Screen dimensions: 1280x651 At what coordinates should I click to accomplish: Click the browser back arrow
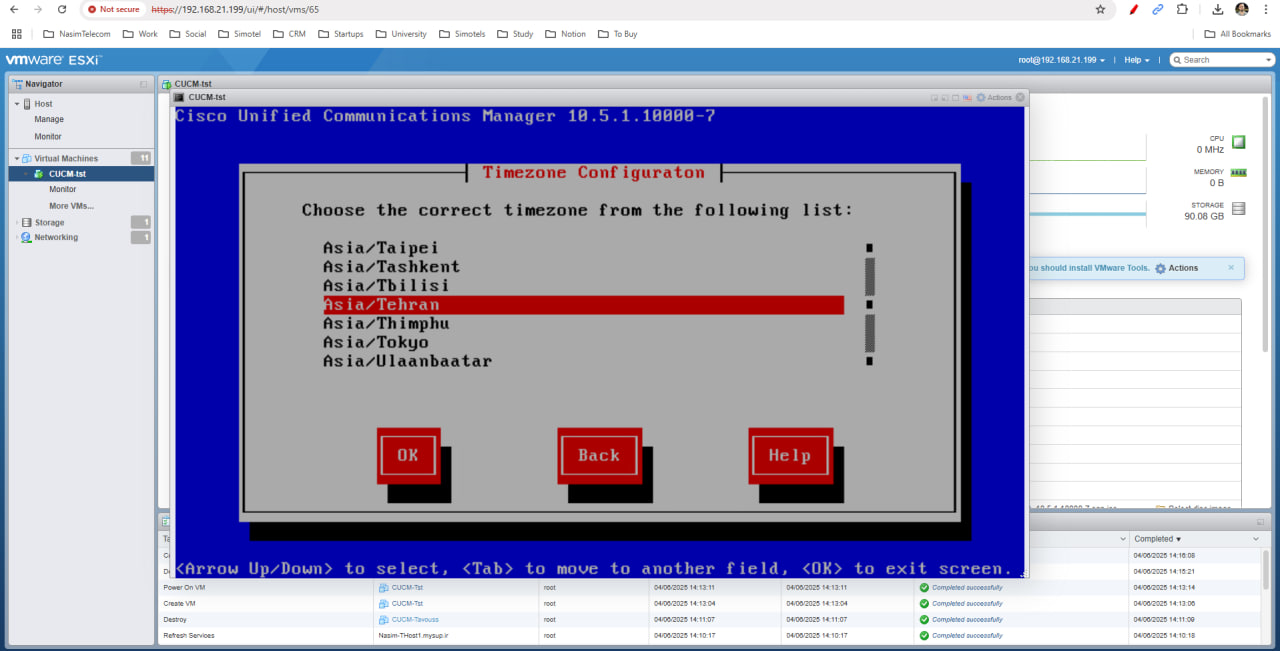[14, 9]
